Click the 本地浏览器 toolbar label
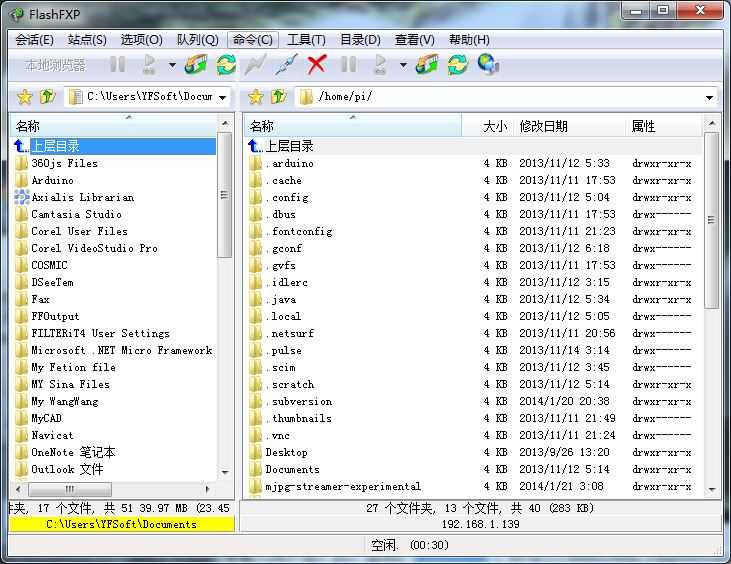Viewport: 731px width, 564px height. point(55,65)
